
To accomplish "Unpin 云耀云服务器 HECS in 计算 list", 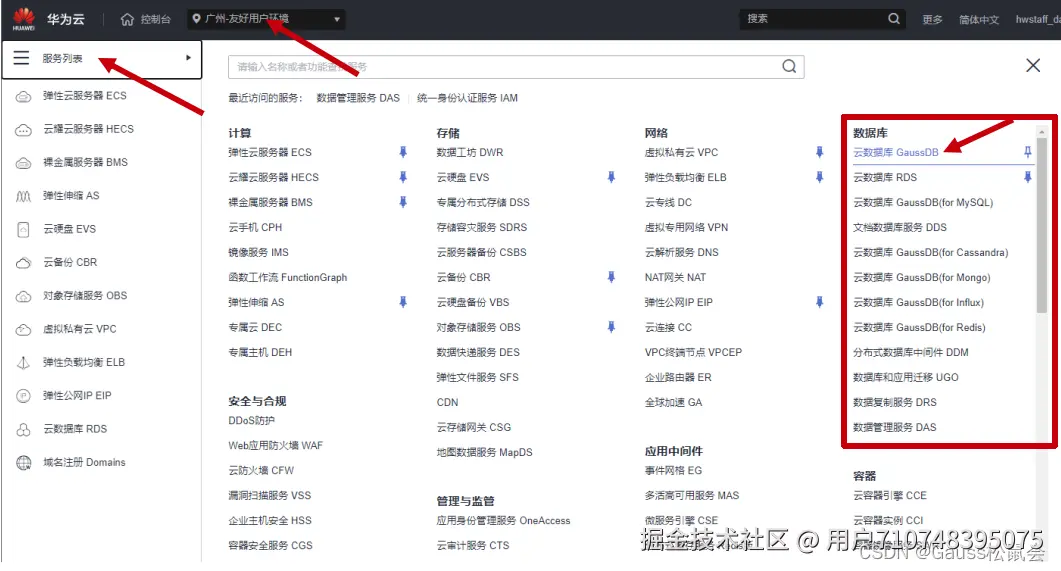I will [403, 177].
